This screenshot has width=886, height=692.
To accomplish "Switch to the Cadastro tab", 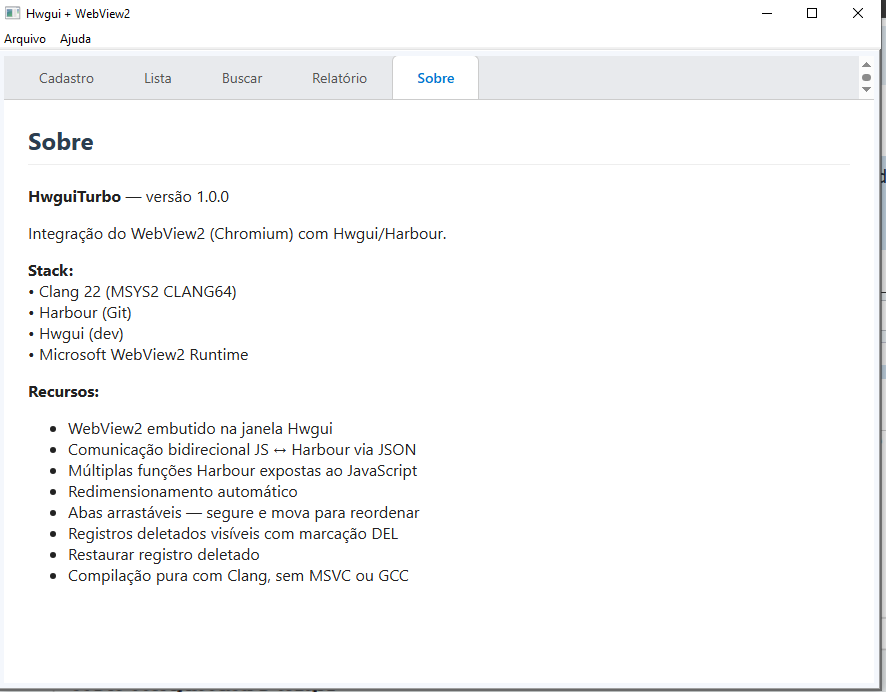I will 66,78.
